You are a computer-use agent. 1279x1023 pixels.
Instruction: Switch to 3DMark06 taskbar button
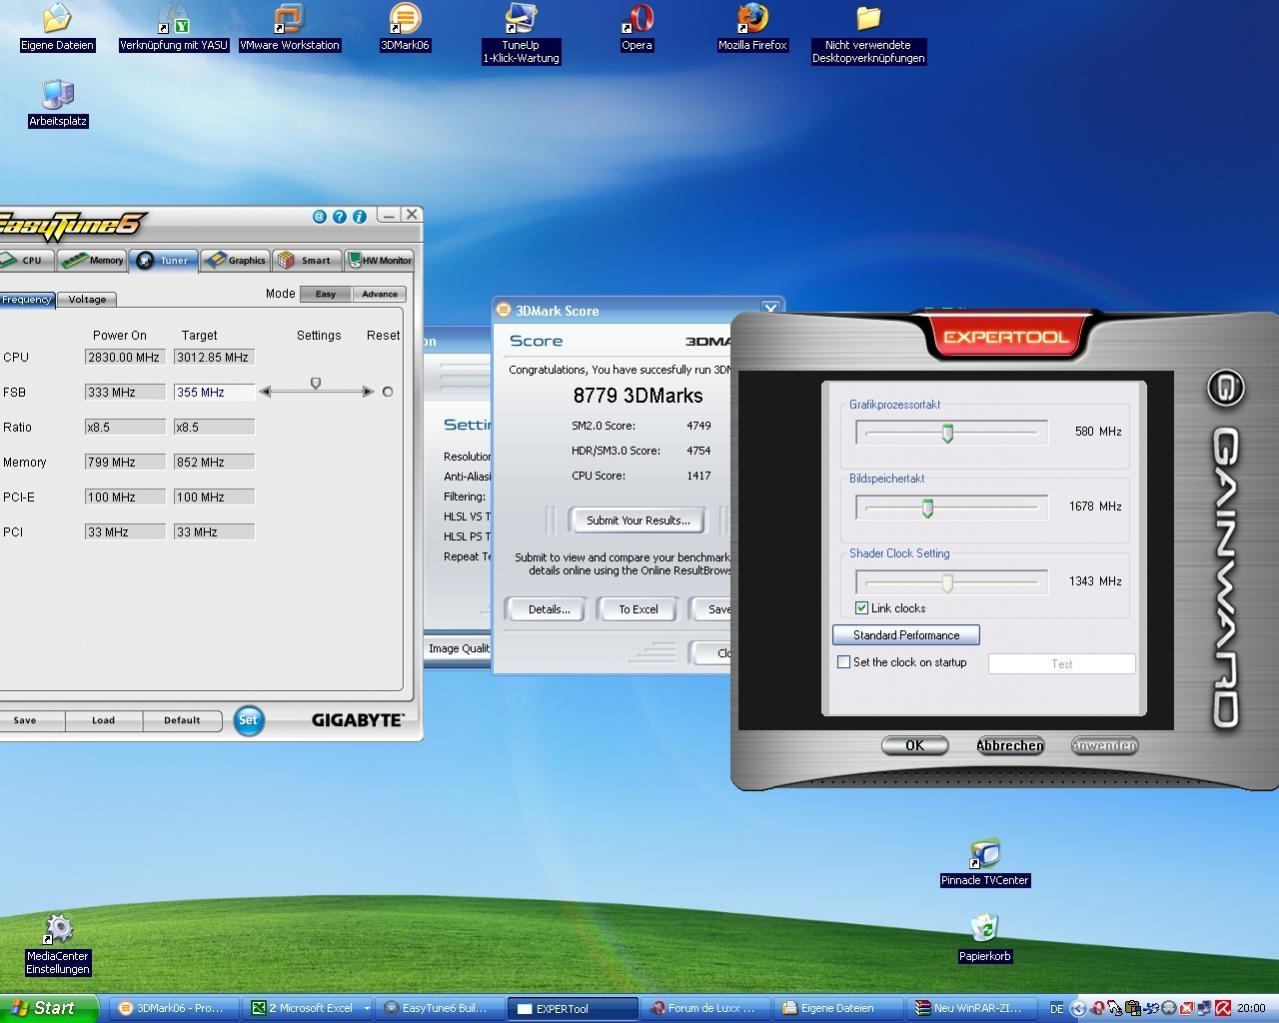173,1008
